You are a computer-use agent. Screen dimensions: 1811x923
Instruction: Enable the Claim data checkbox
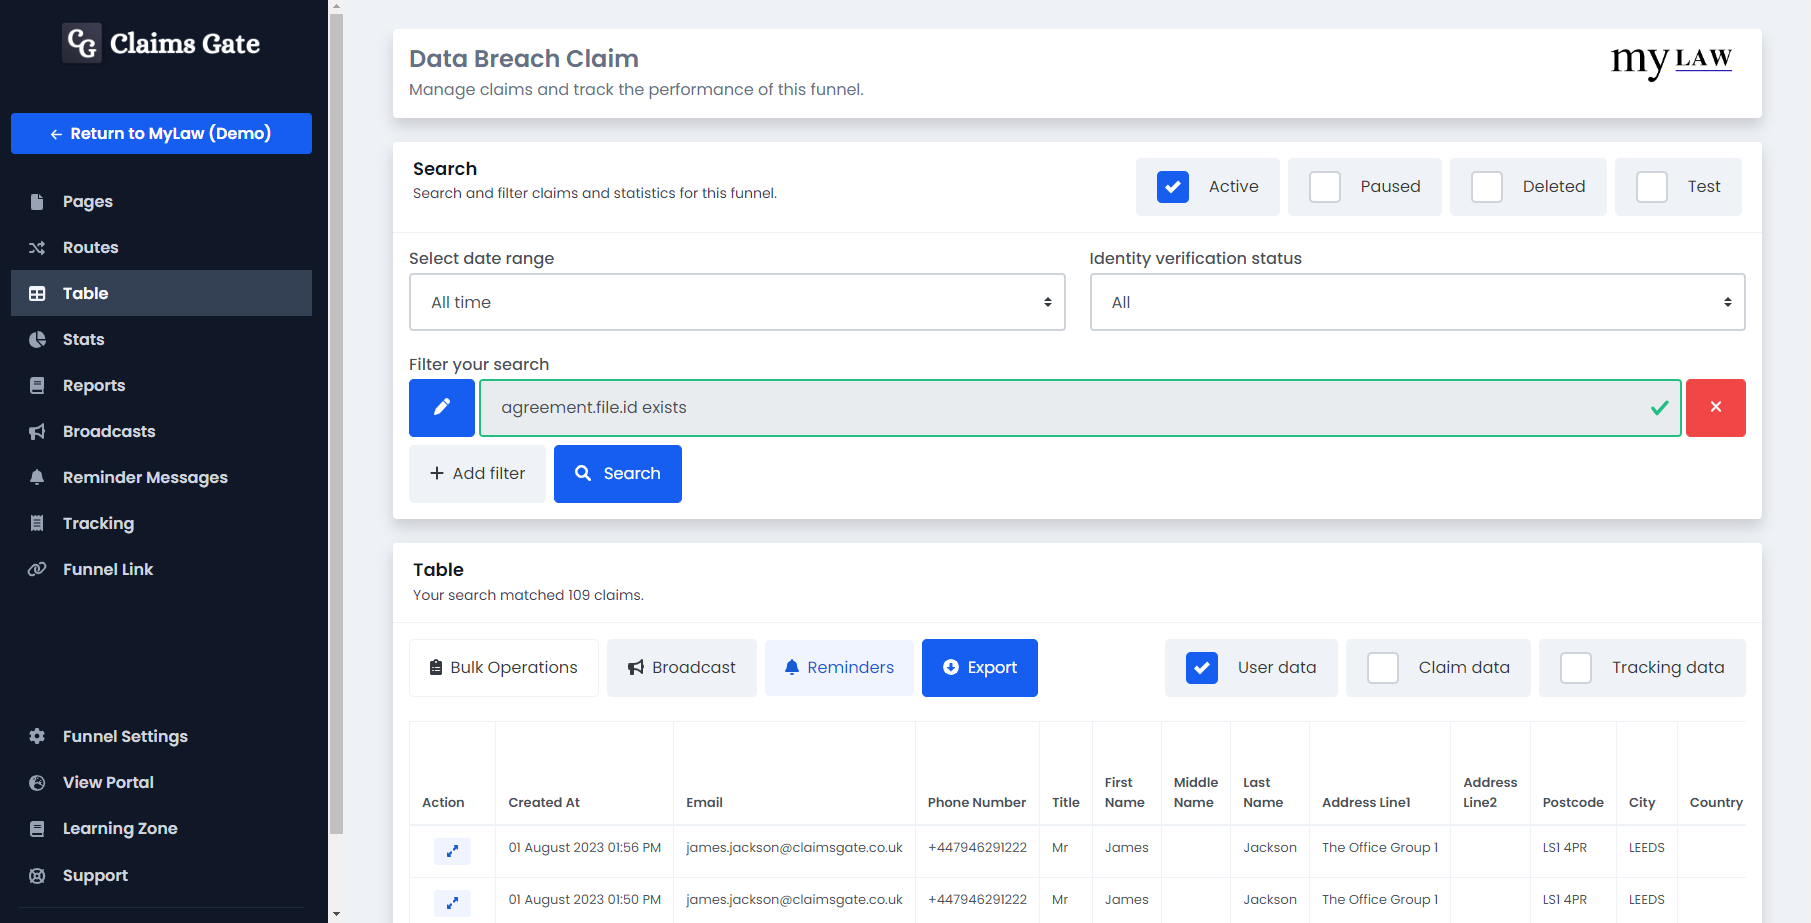1382,668
